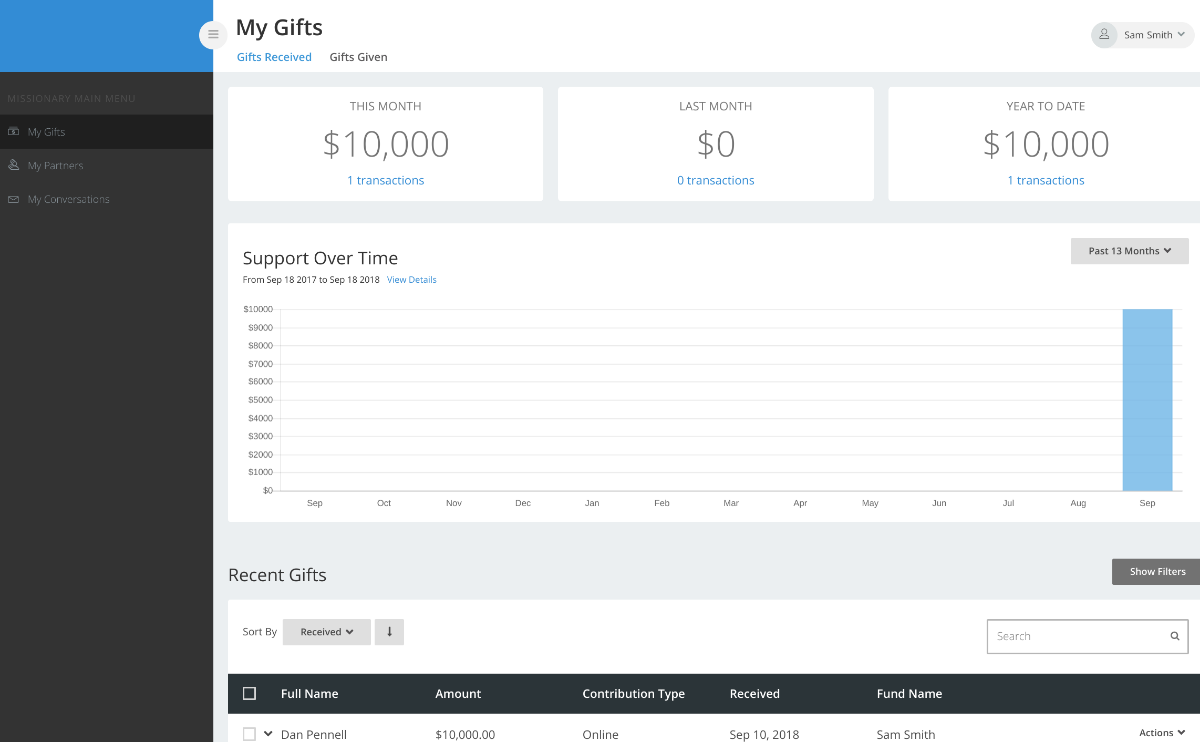Select the Gifts Received tab
Viewport: 1200px width, 742px height.
274,57
